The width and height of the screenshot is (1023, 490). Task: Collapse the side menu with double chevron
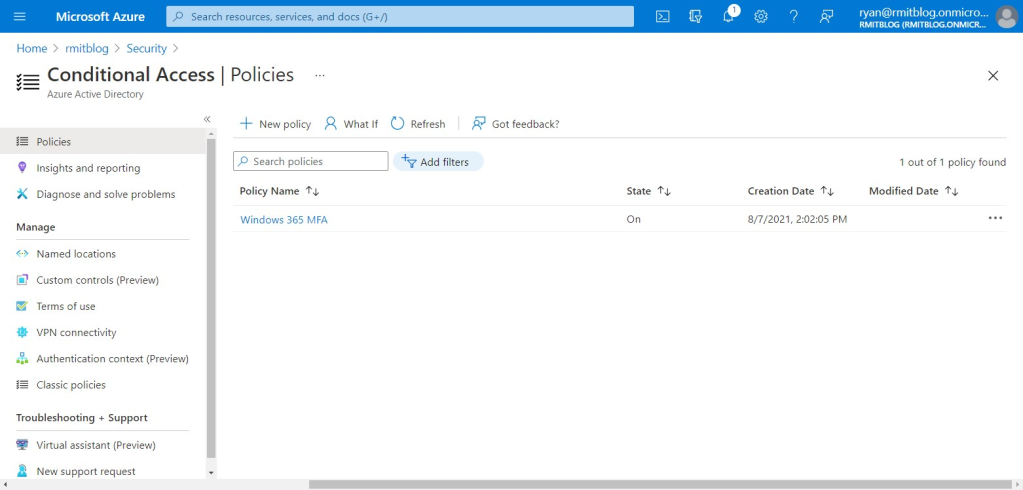point(207,119)
